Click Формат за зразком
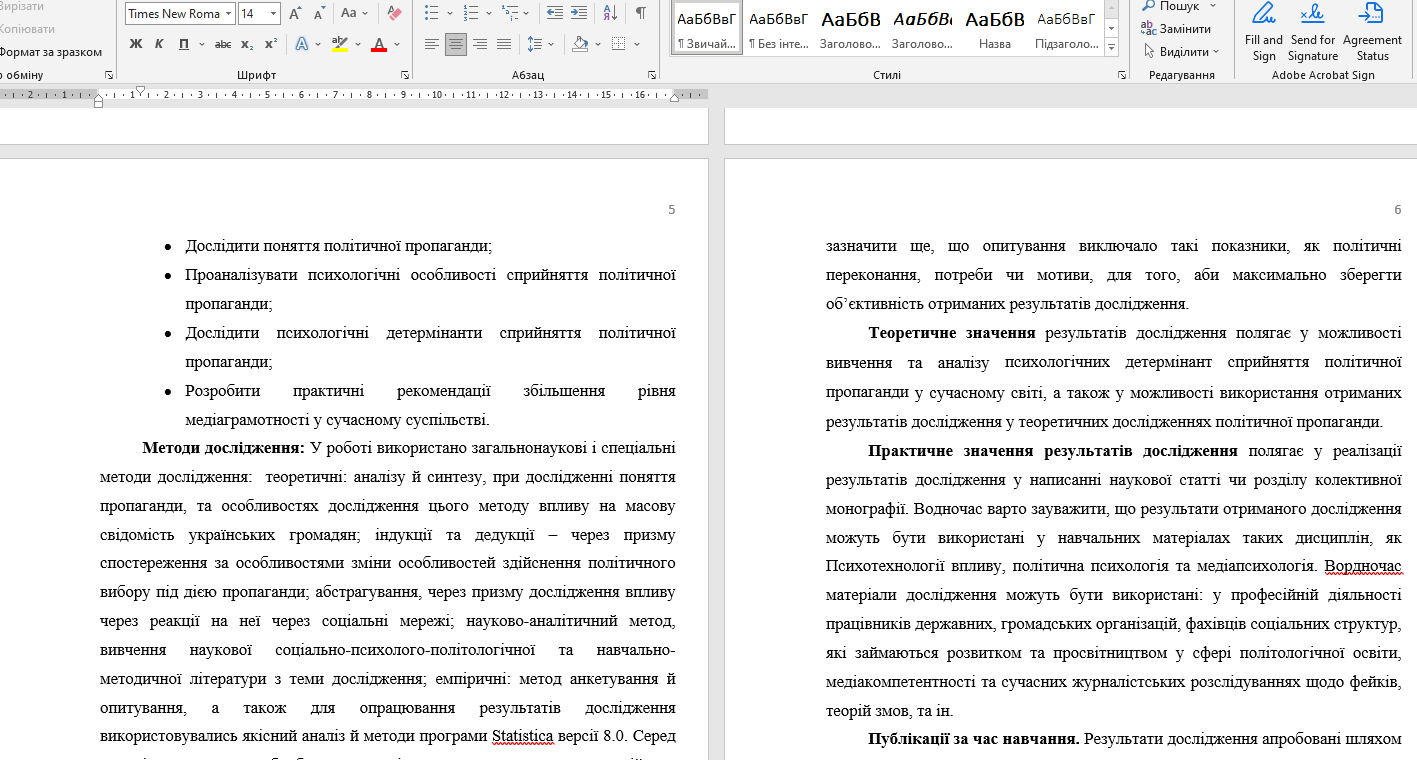 click(50, 52)
